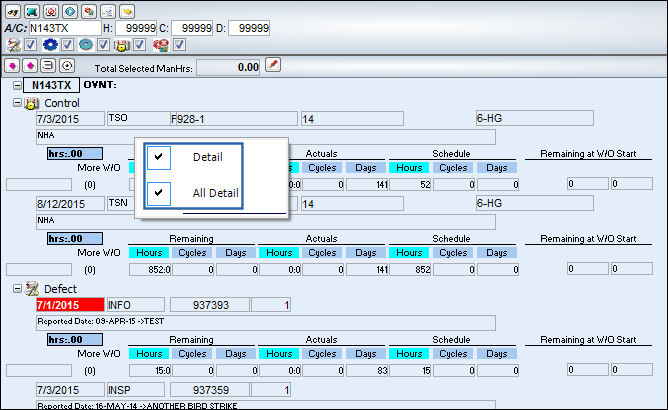Click the actuals days value 83

[x=367, y=371]
